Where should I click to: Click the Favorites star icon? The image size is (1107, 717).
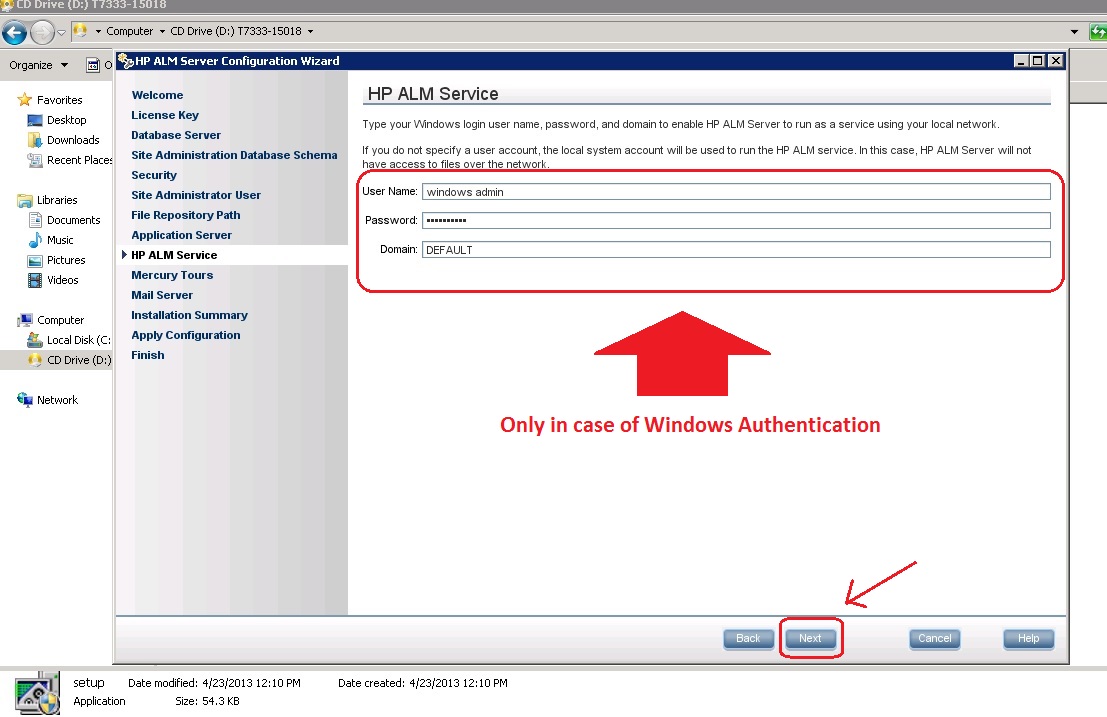[25, 100]
